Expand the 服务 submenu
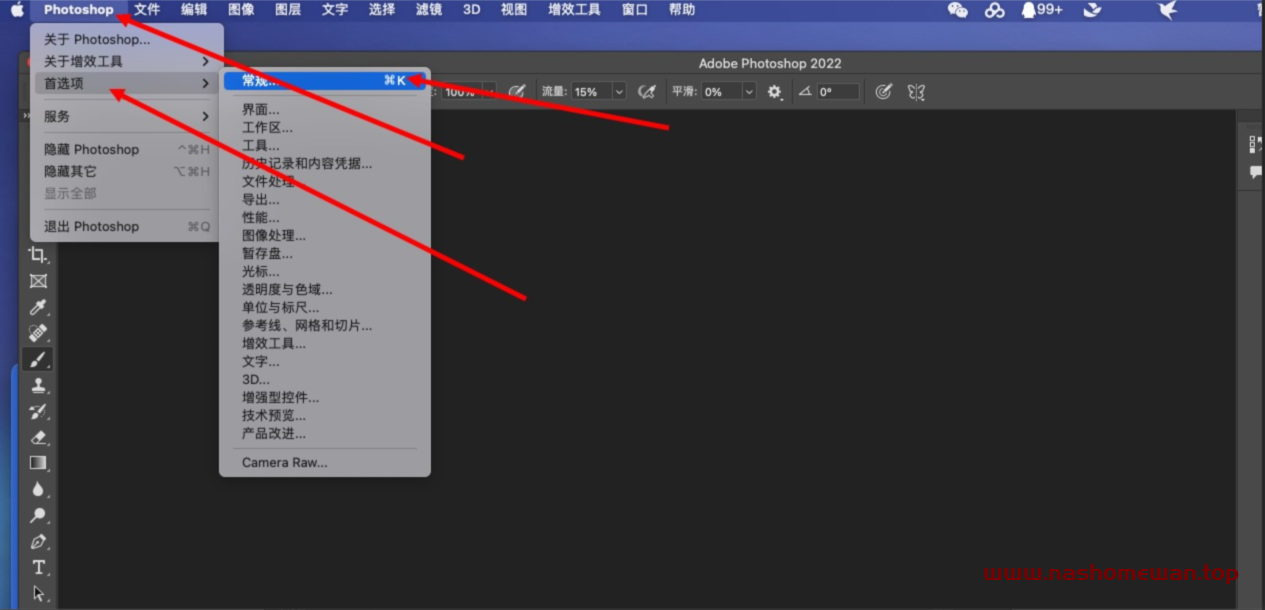The width and height of the screenshot is (1265, 610). [x=125, y=116]
